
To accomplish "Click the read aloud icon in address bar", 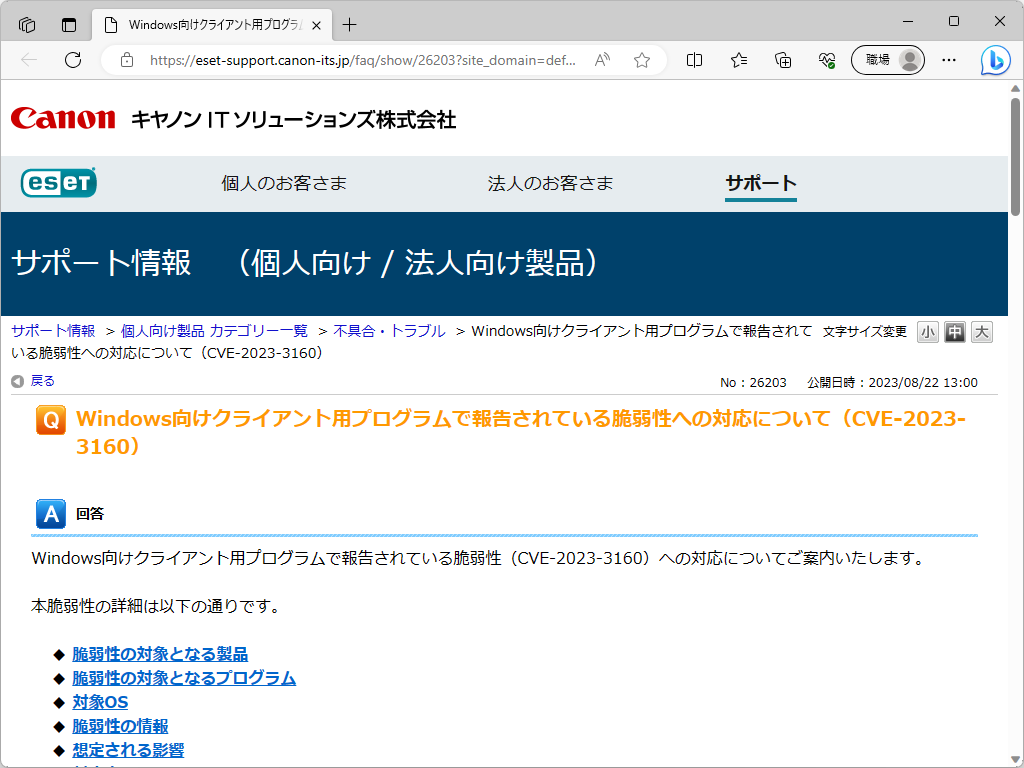I will (x=601, y=60).
